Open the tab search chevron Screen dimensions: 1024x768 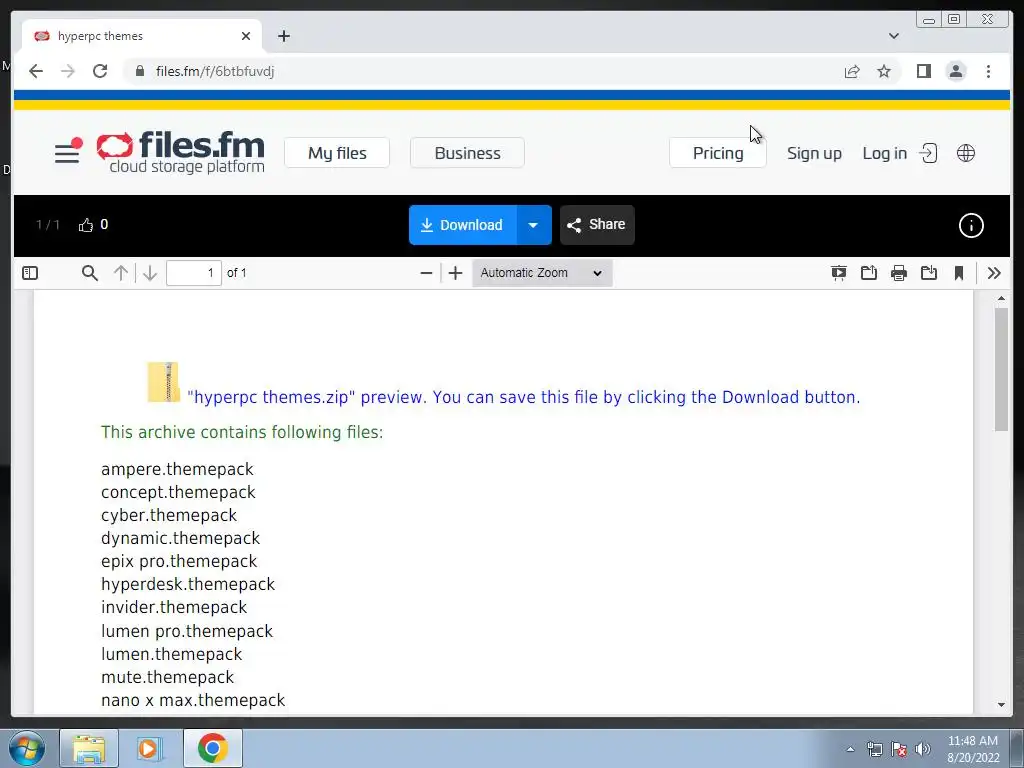tap(894, 37)
